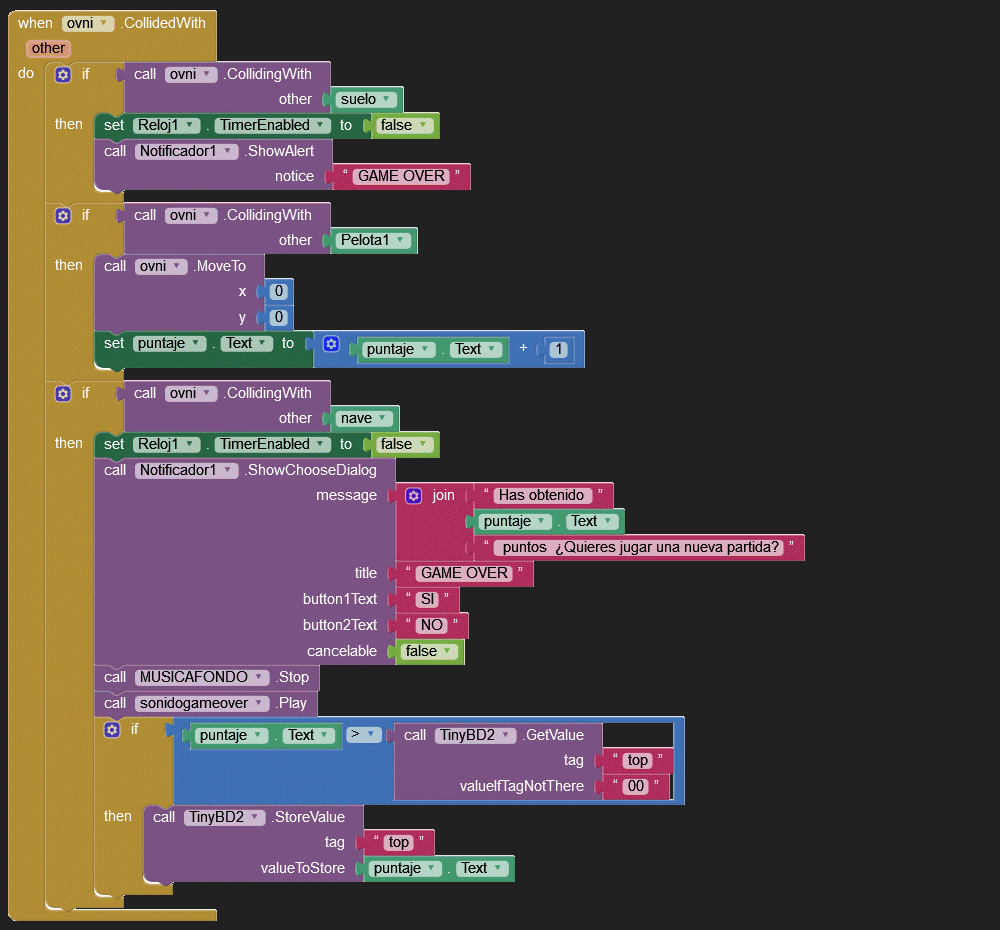
Task: Click the gear icon on the nave if block
Action: point(63,393)
